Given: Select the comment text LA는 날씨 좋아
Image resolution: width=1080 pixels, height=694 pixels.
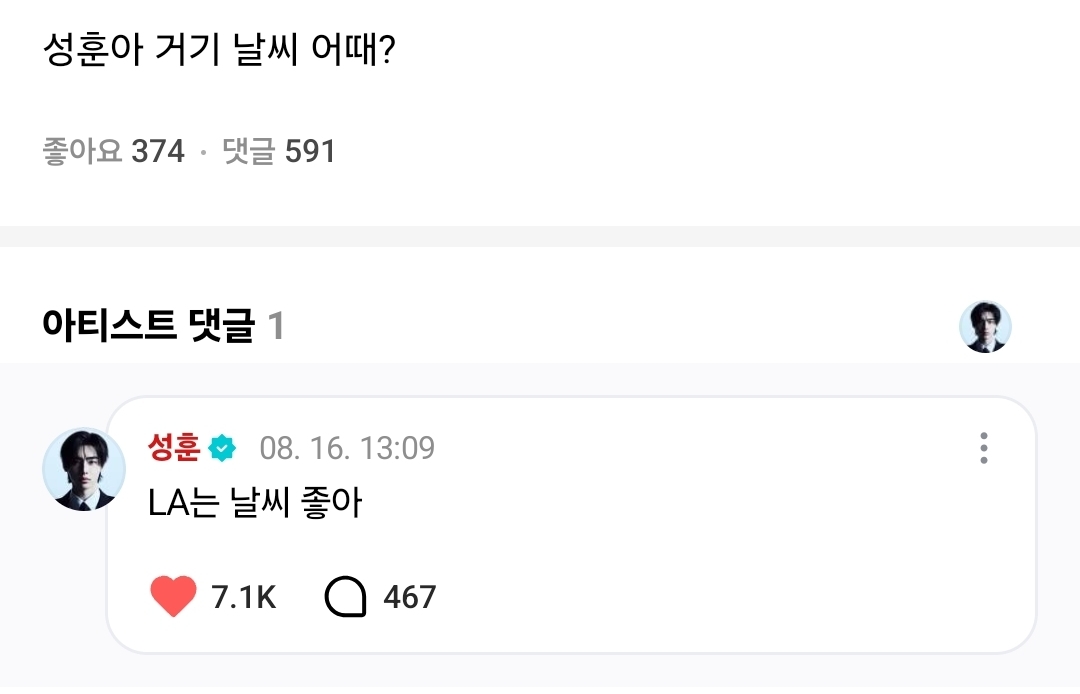Looking at the screenshot, I should click(254, 503).
